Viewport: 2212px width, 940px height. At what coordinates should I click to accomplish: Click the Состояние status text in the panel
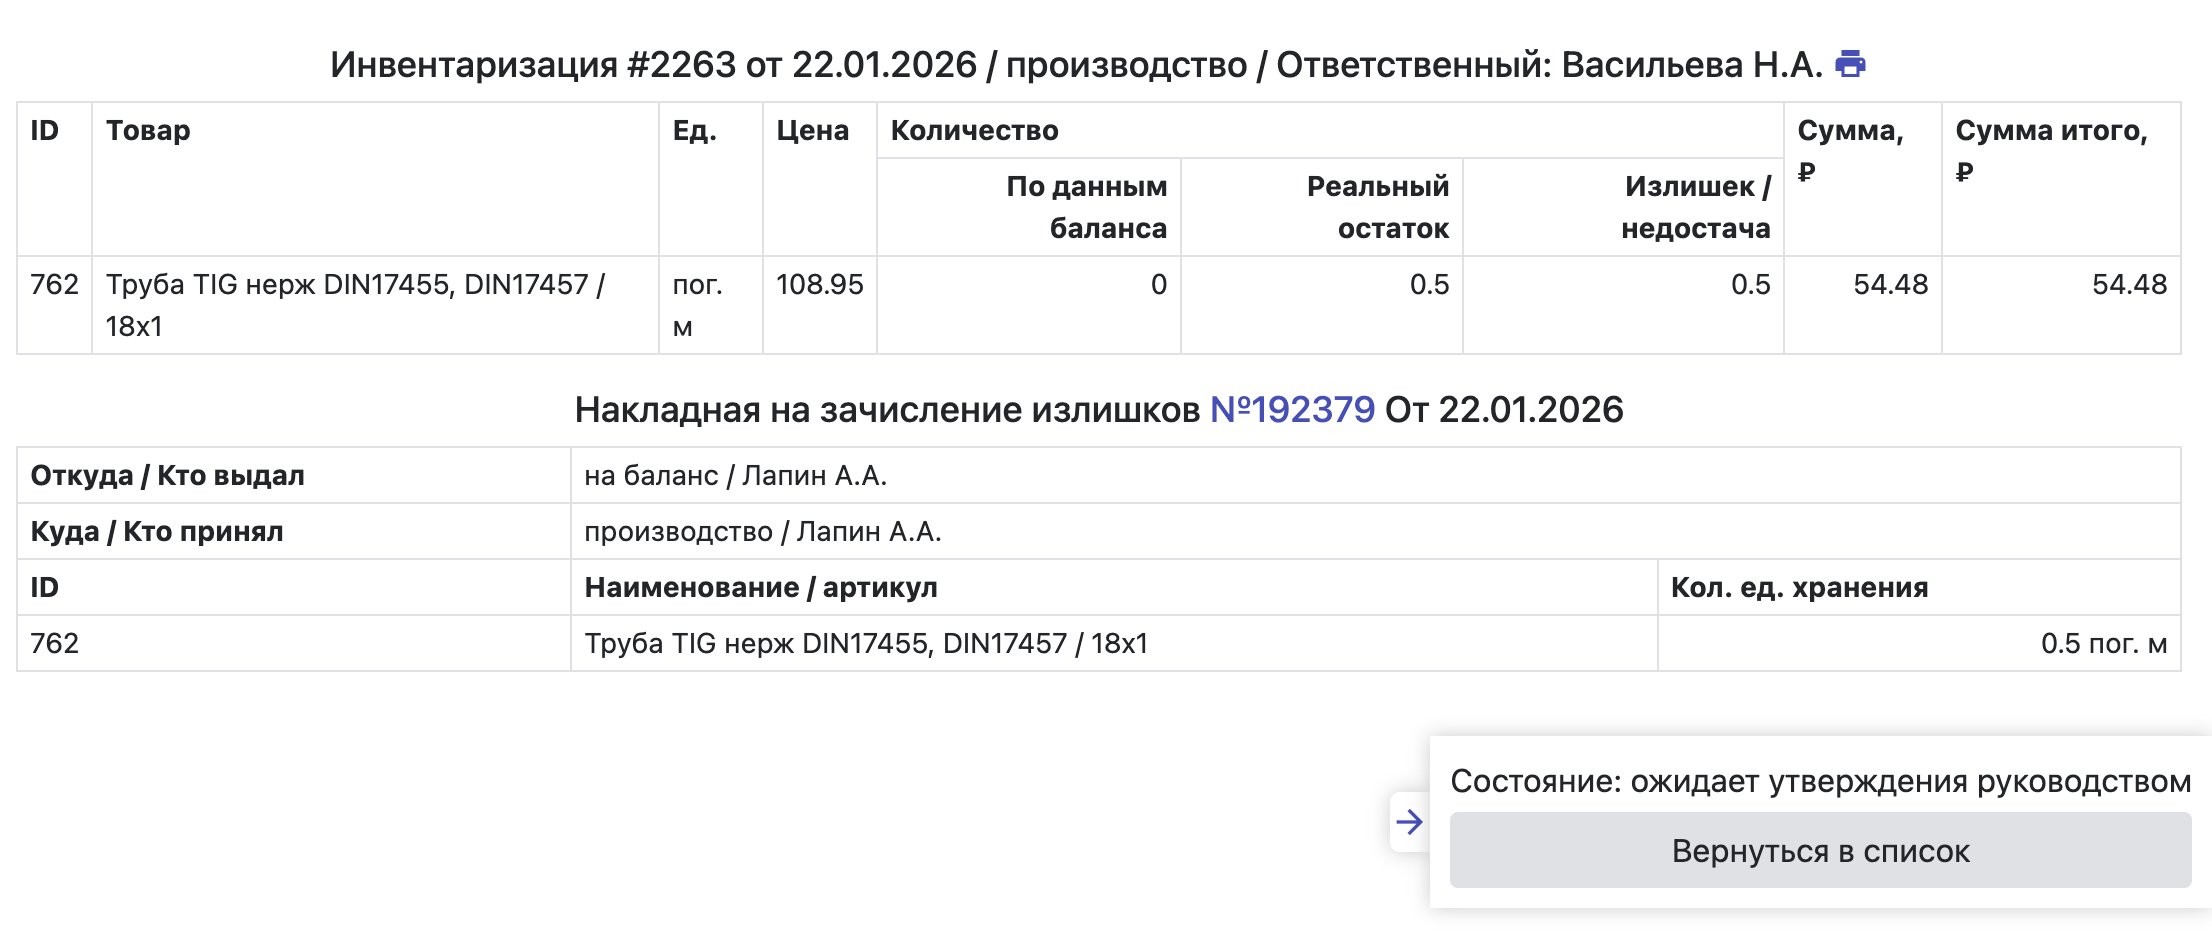point(1819,781)
